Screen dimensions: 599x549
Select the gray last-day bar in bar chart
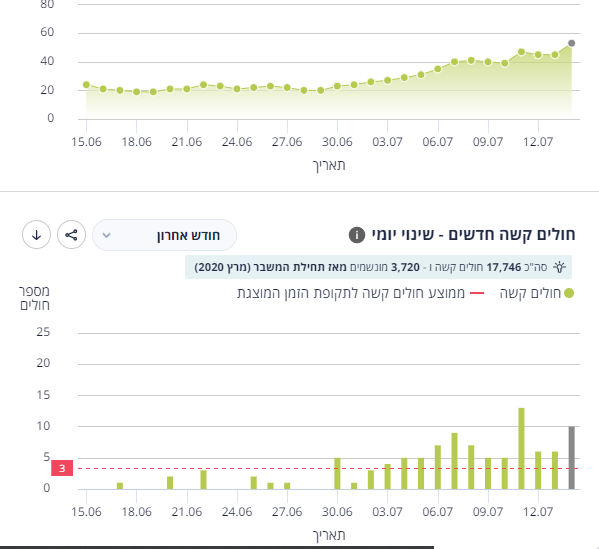pyautogui.click(x=571, y=458)
